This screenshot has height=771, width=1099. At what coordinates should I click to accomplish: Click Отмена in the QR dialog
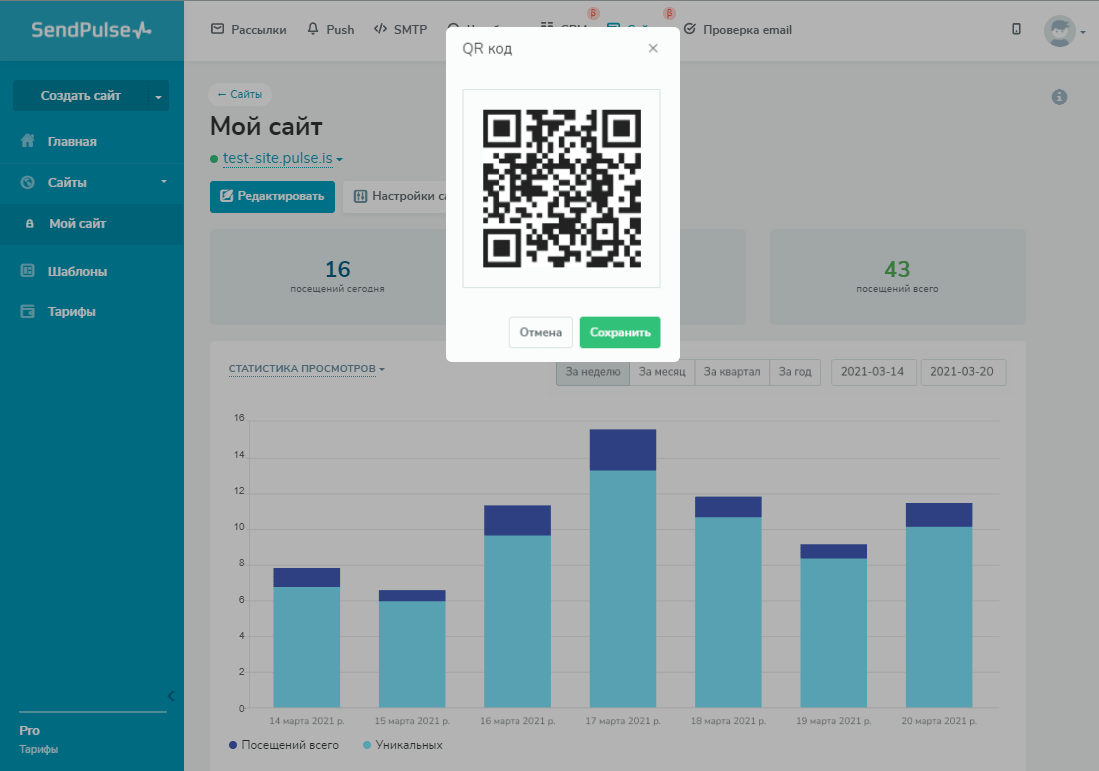pyautogui.click(x=540, y=332)
